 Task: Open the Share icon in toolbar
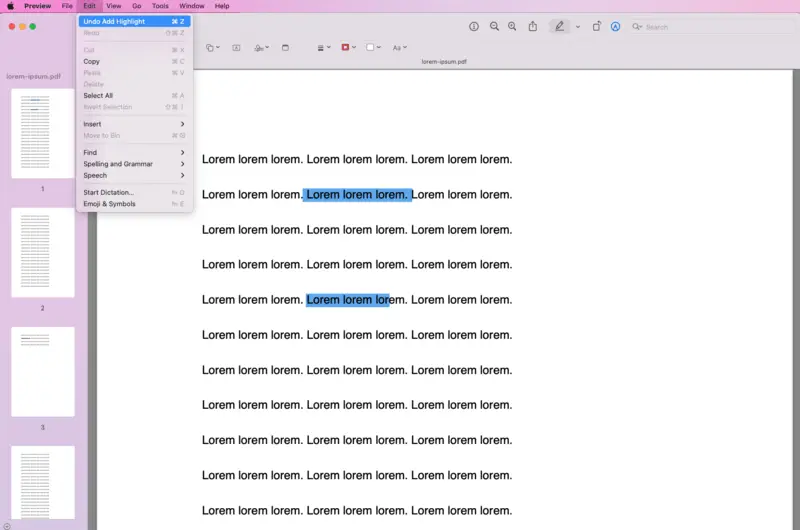coord(533,27)
